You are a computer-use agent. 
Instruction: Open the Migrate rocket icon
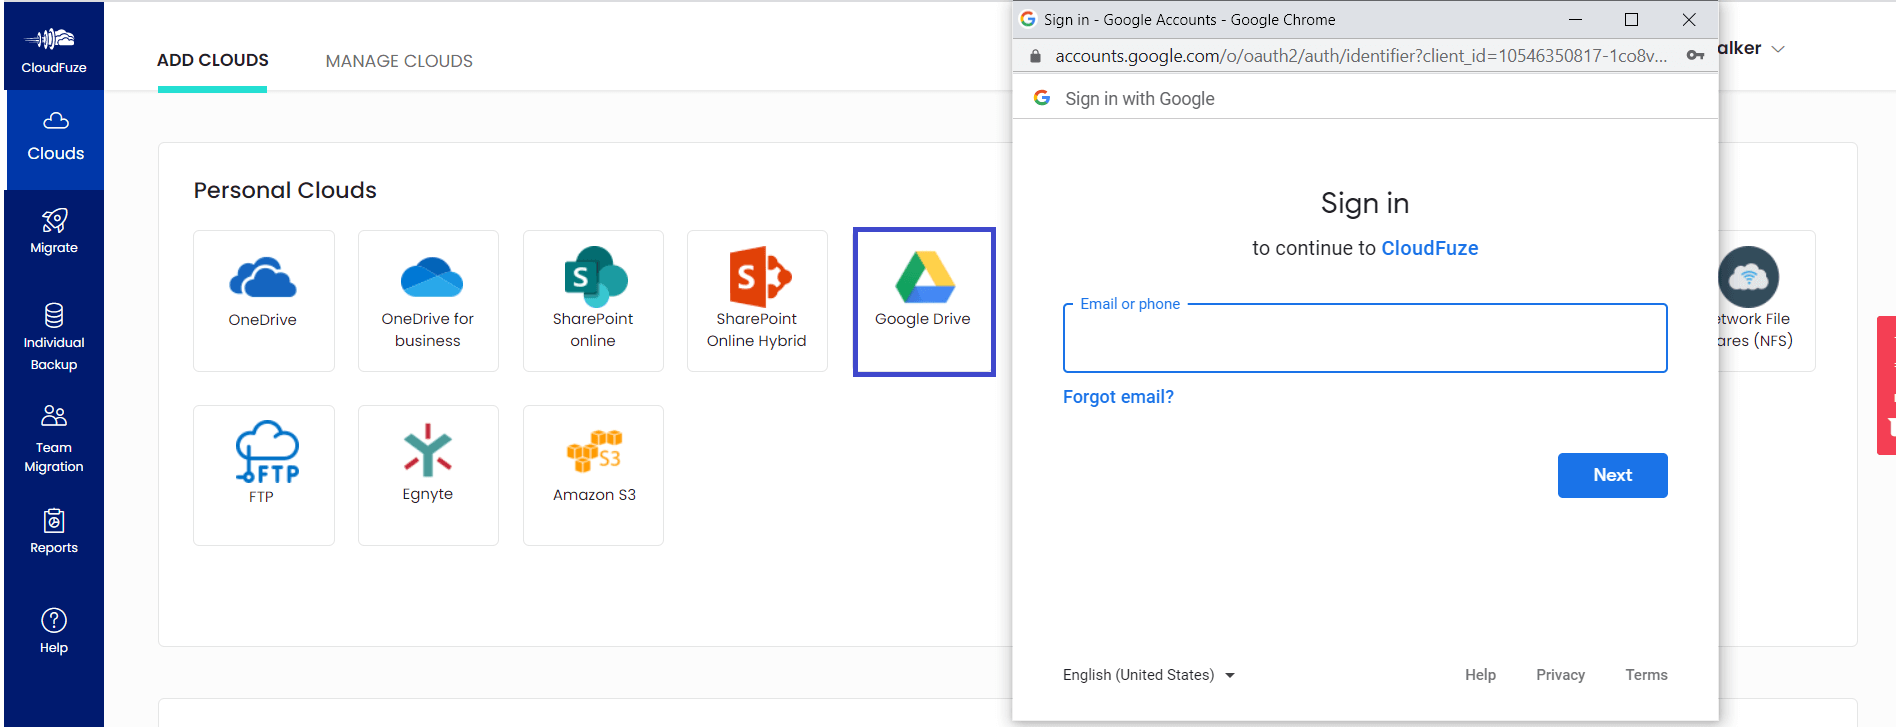coord(54,220)
